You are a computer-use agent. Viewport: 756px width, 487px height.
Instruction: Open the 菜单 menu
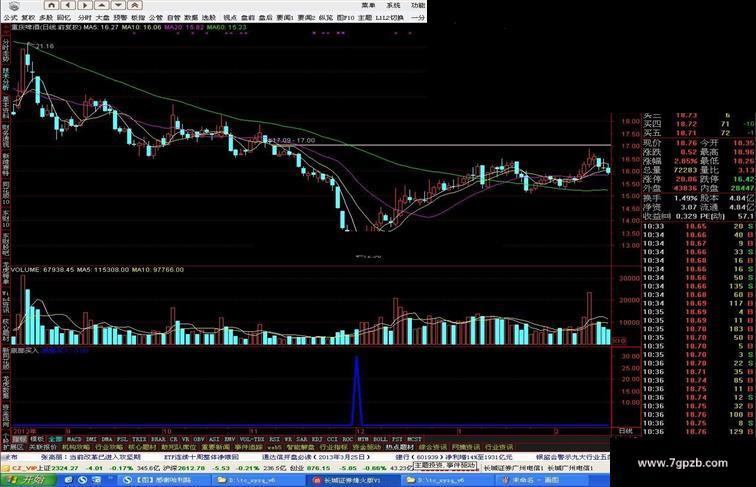(368, 5)
